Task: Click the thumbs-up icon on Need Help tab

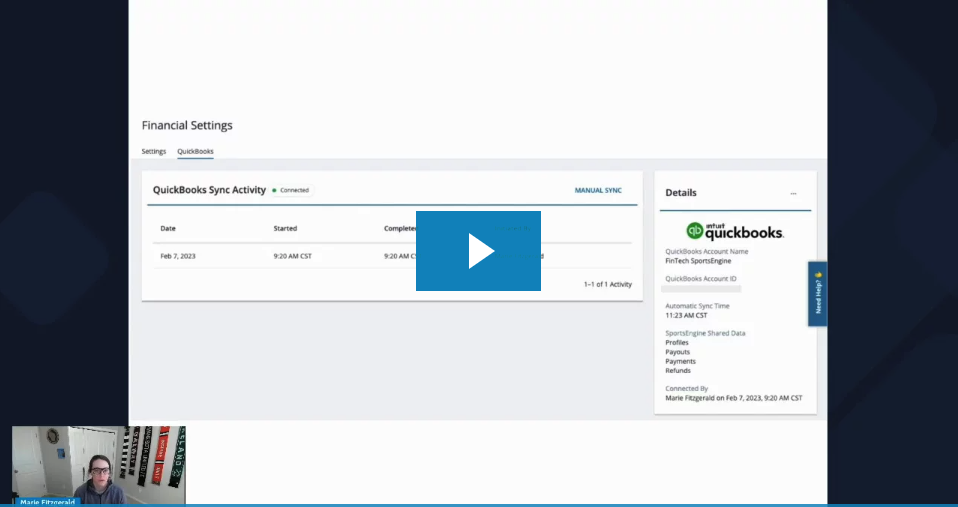Action: [x=818, y=274]
